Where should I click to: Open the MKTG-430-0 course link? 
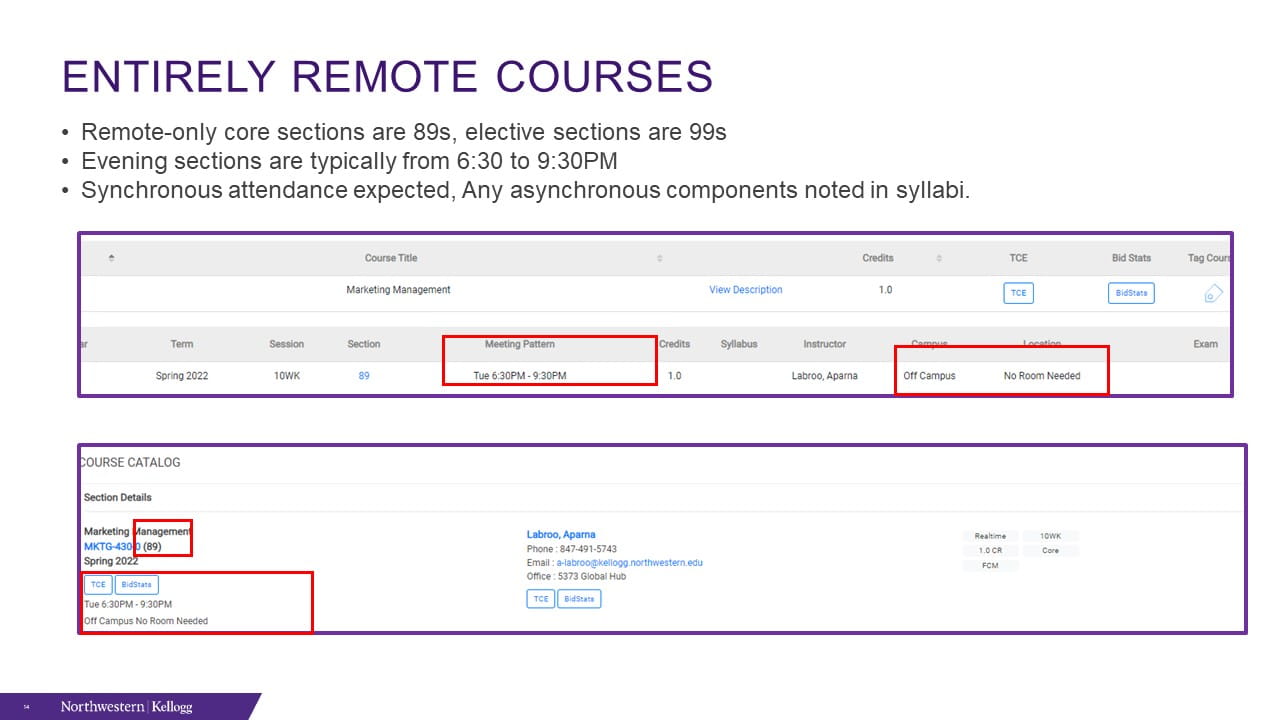tap(111, 547)
